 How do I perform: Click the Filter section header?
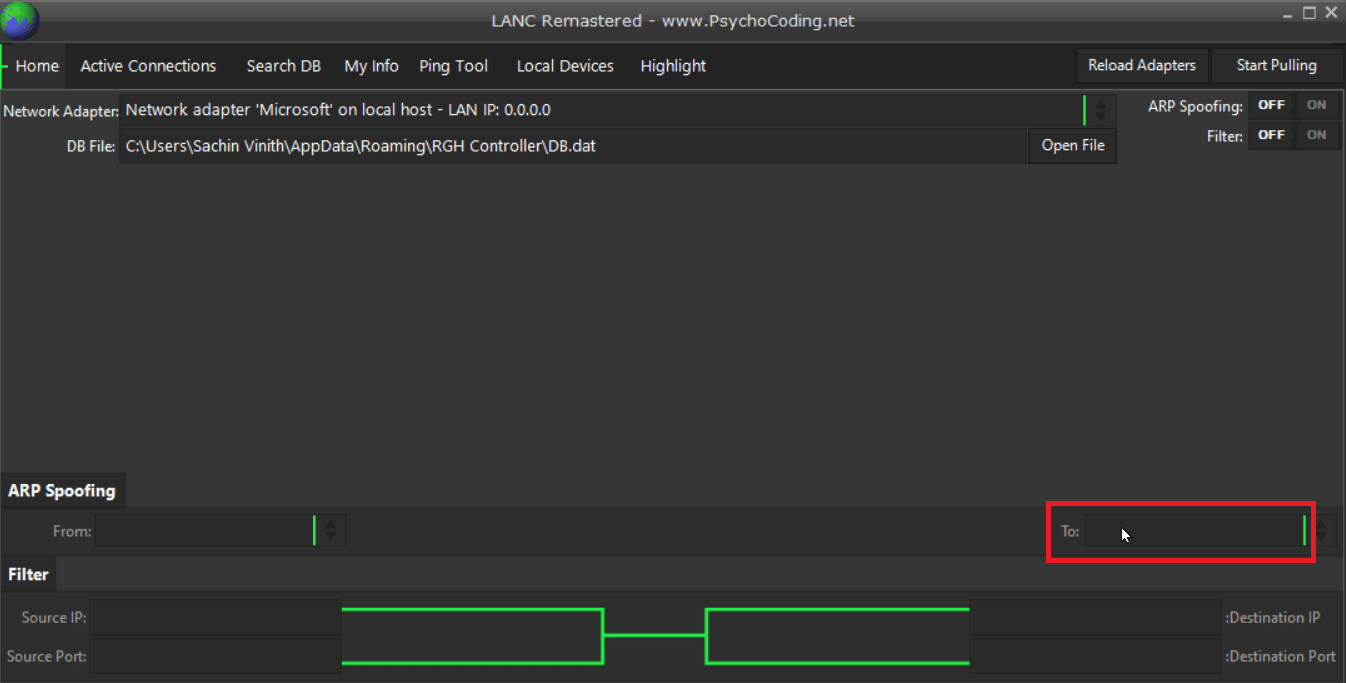(28, 575)
